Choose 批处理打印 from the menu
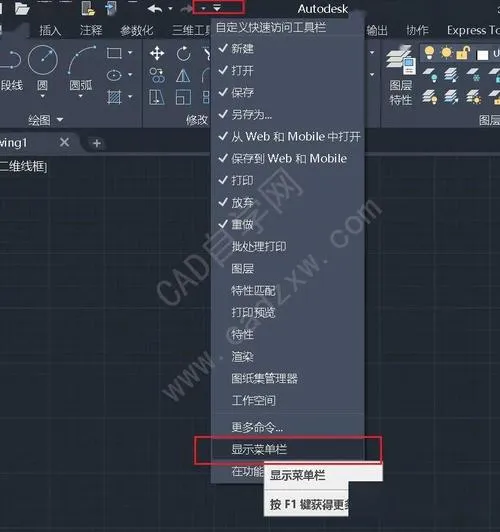 pyautogui.click(x=288, y=246)
